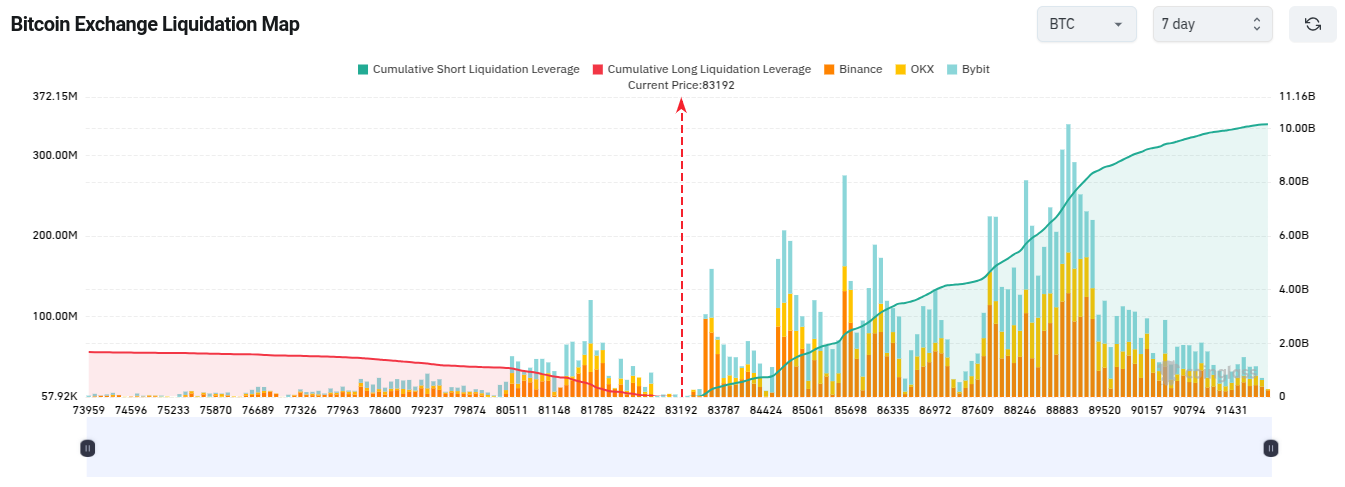The height and width of the screenshot is (487, 1345).
Task: Click left range slider handle
Action: click(x=87, y=448)
